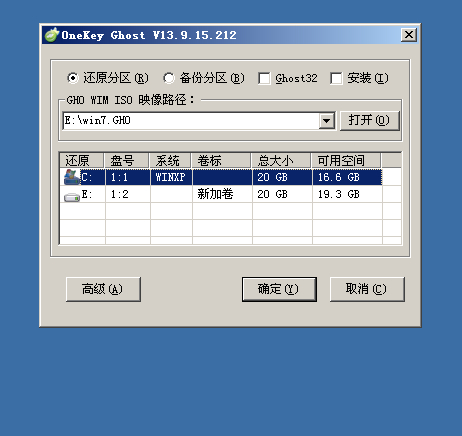Click the 16.6 GB free space cell
The image size is (462, 436).
click(x=347, y=177)
